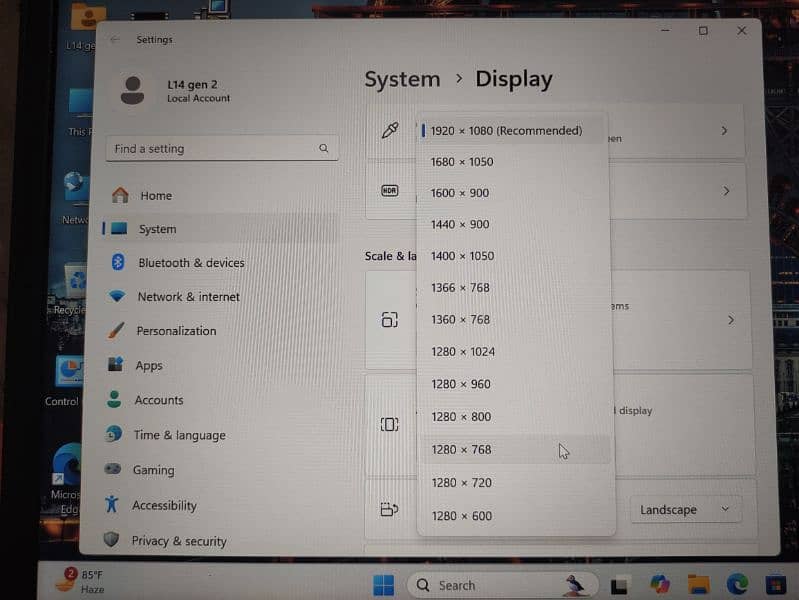Open Time & language settings
Image resolution: width=799 pixels, height=600 pixels.
coord(179,435)
